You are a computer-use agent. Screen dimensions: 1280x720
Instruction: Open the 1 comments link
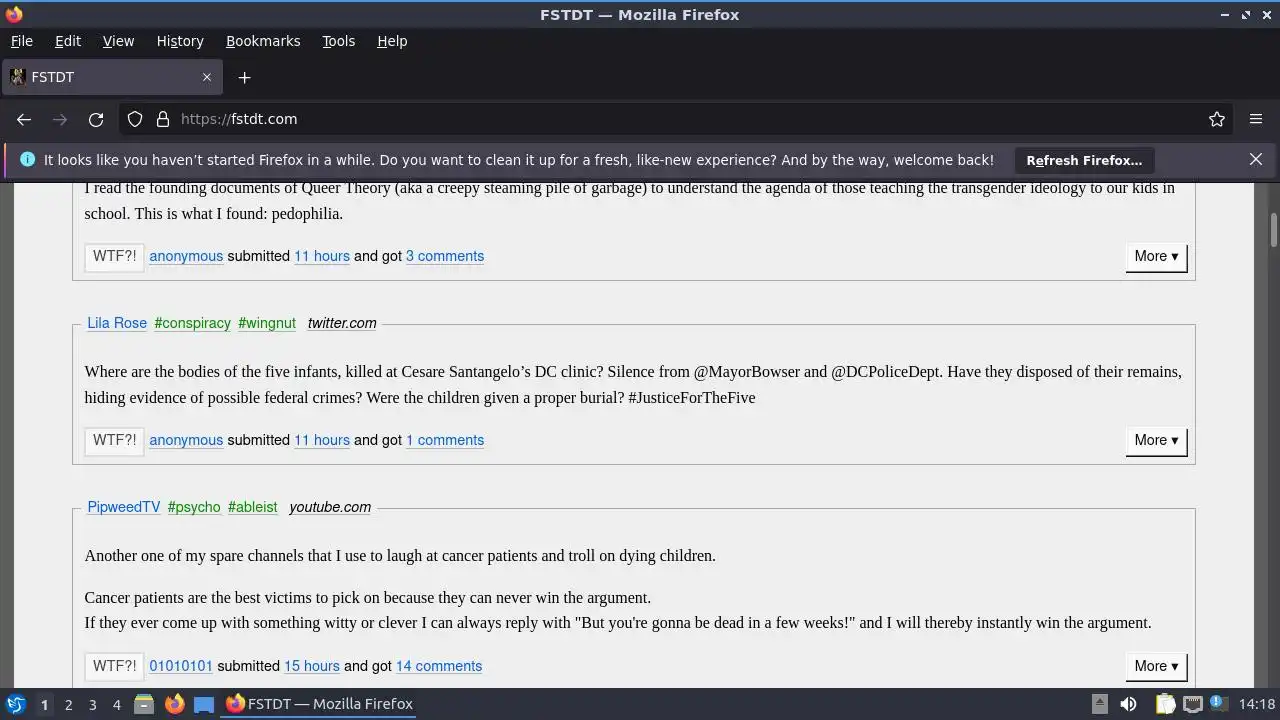tap(445, 440)
